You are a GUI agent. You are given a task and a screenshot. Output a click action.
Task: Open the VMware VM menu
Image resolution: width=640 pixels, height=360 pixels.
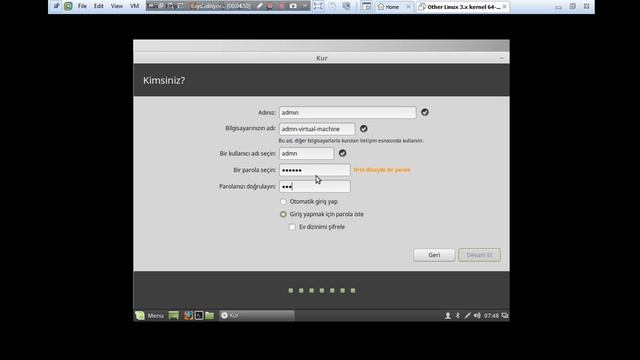click(135, 6)
